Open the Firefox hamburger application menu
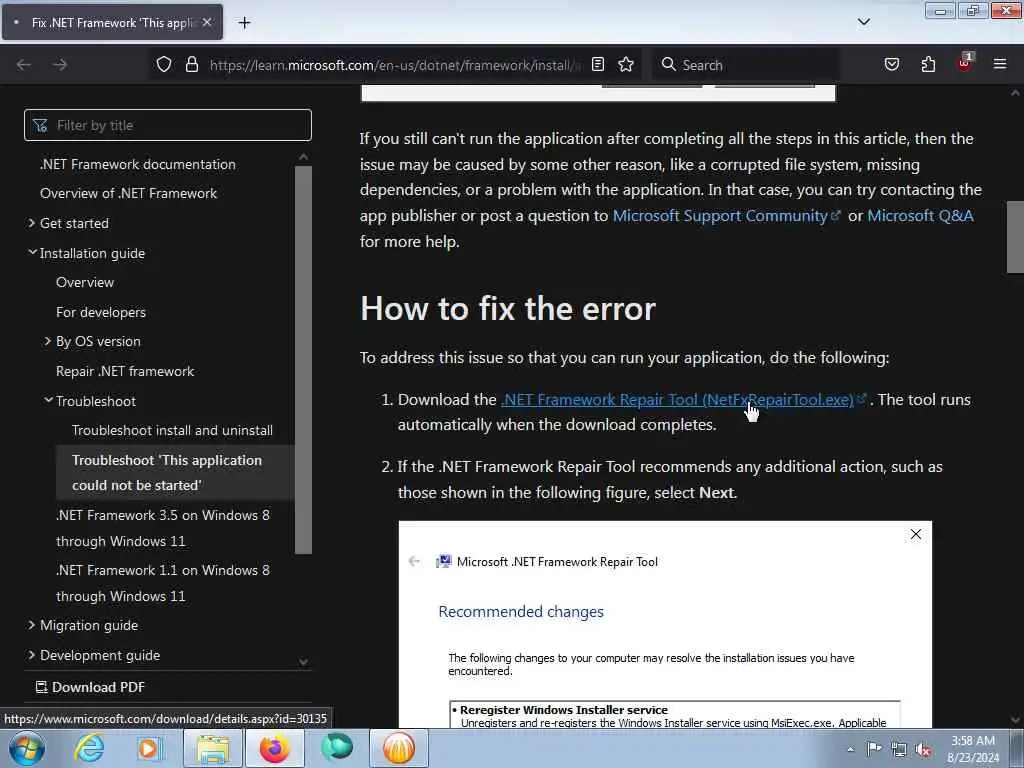The image size is (1024, 768). coord(1000,64)
